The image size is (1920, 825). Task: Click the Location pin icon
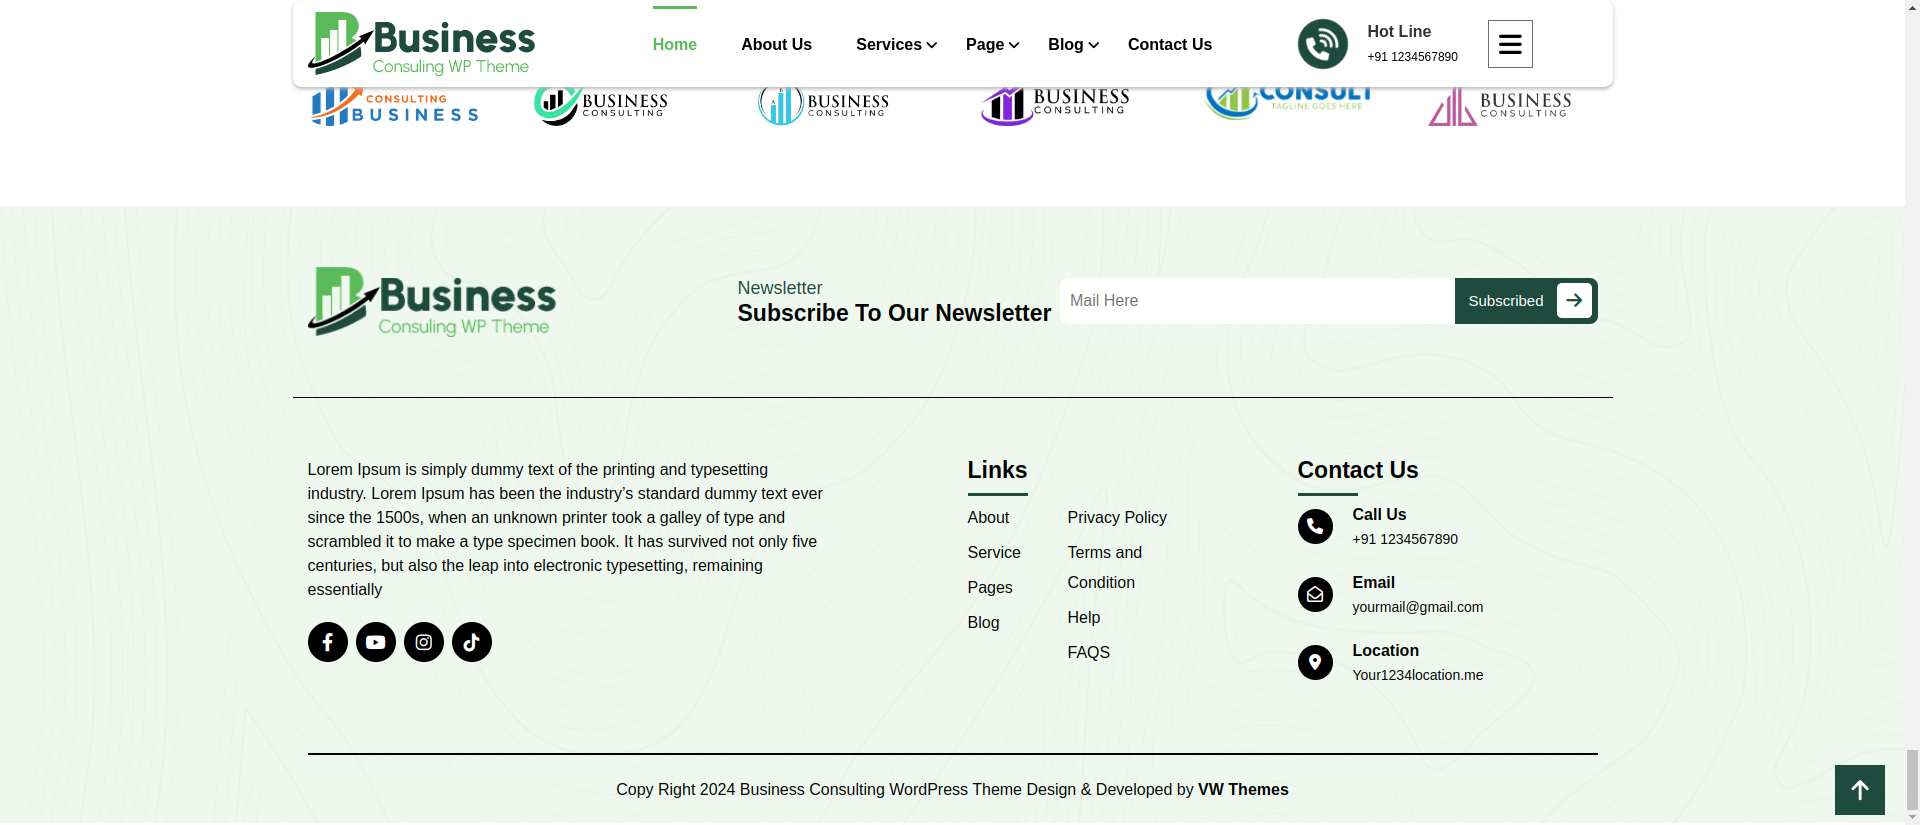click(1314, 662)
